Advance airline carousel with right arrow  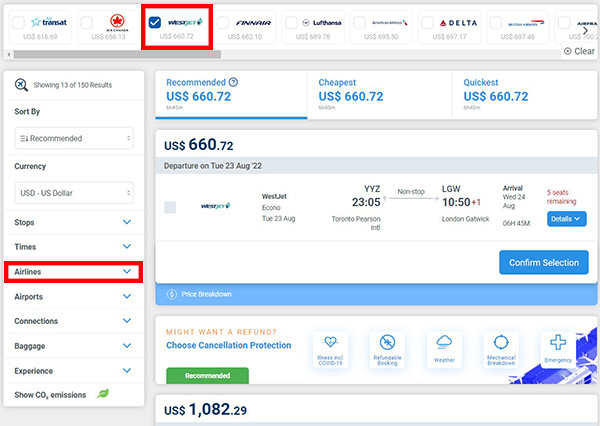tap(585, 30)
